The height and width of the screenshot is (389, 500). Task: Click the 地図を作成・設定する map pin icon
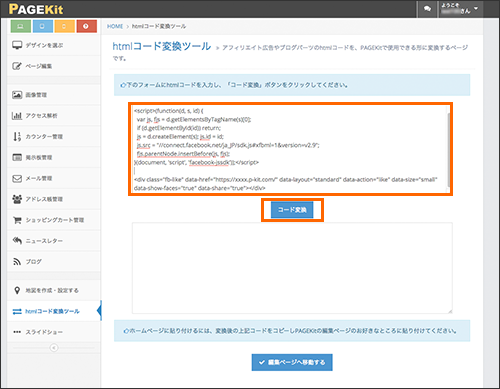pos(17,290)
